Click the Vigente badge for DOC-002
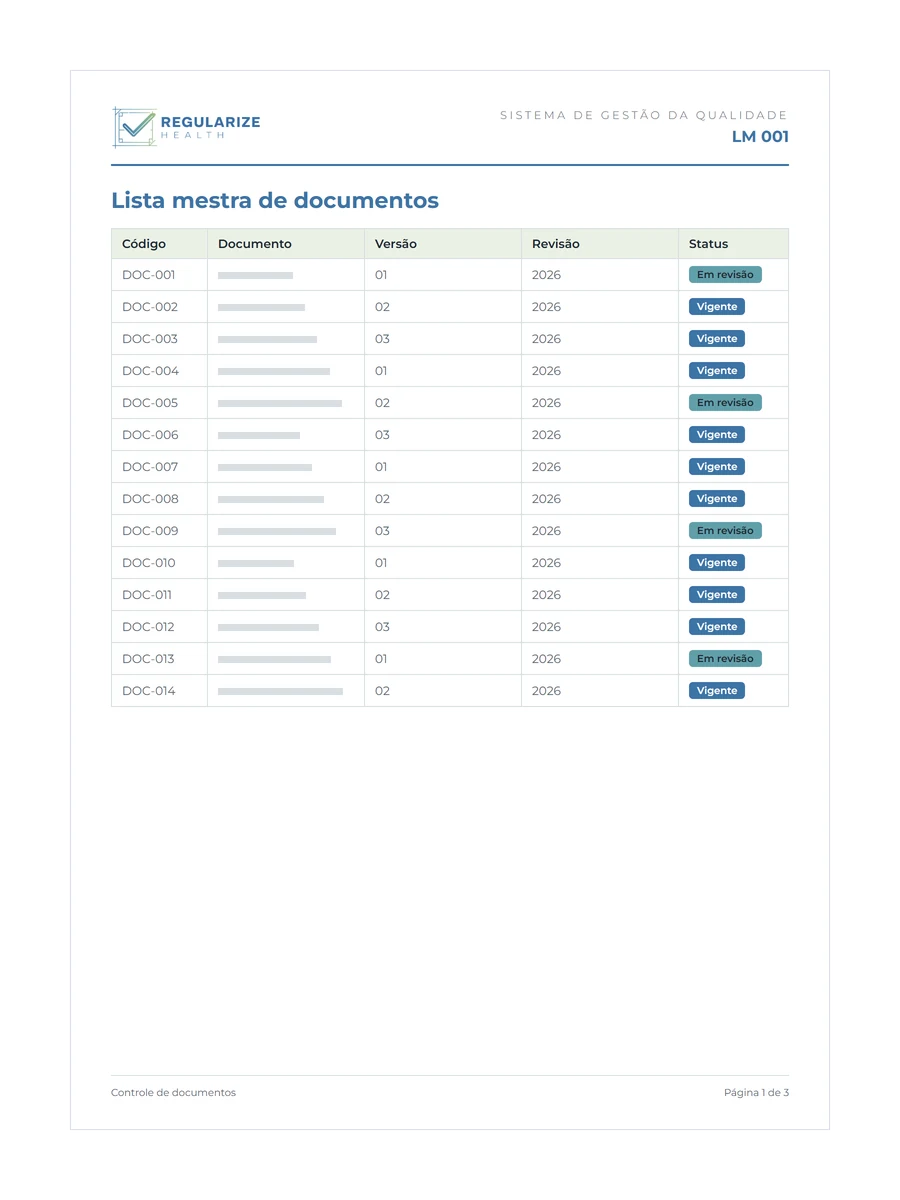This screenshot has height=1200, width=900. click(717, 307)
